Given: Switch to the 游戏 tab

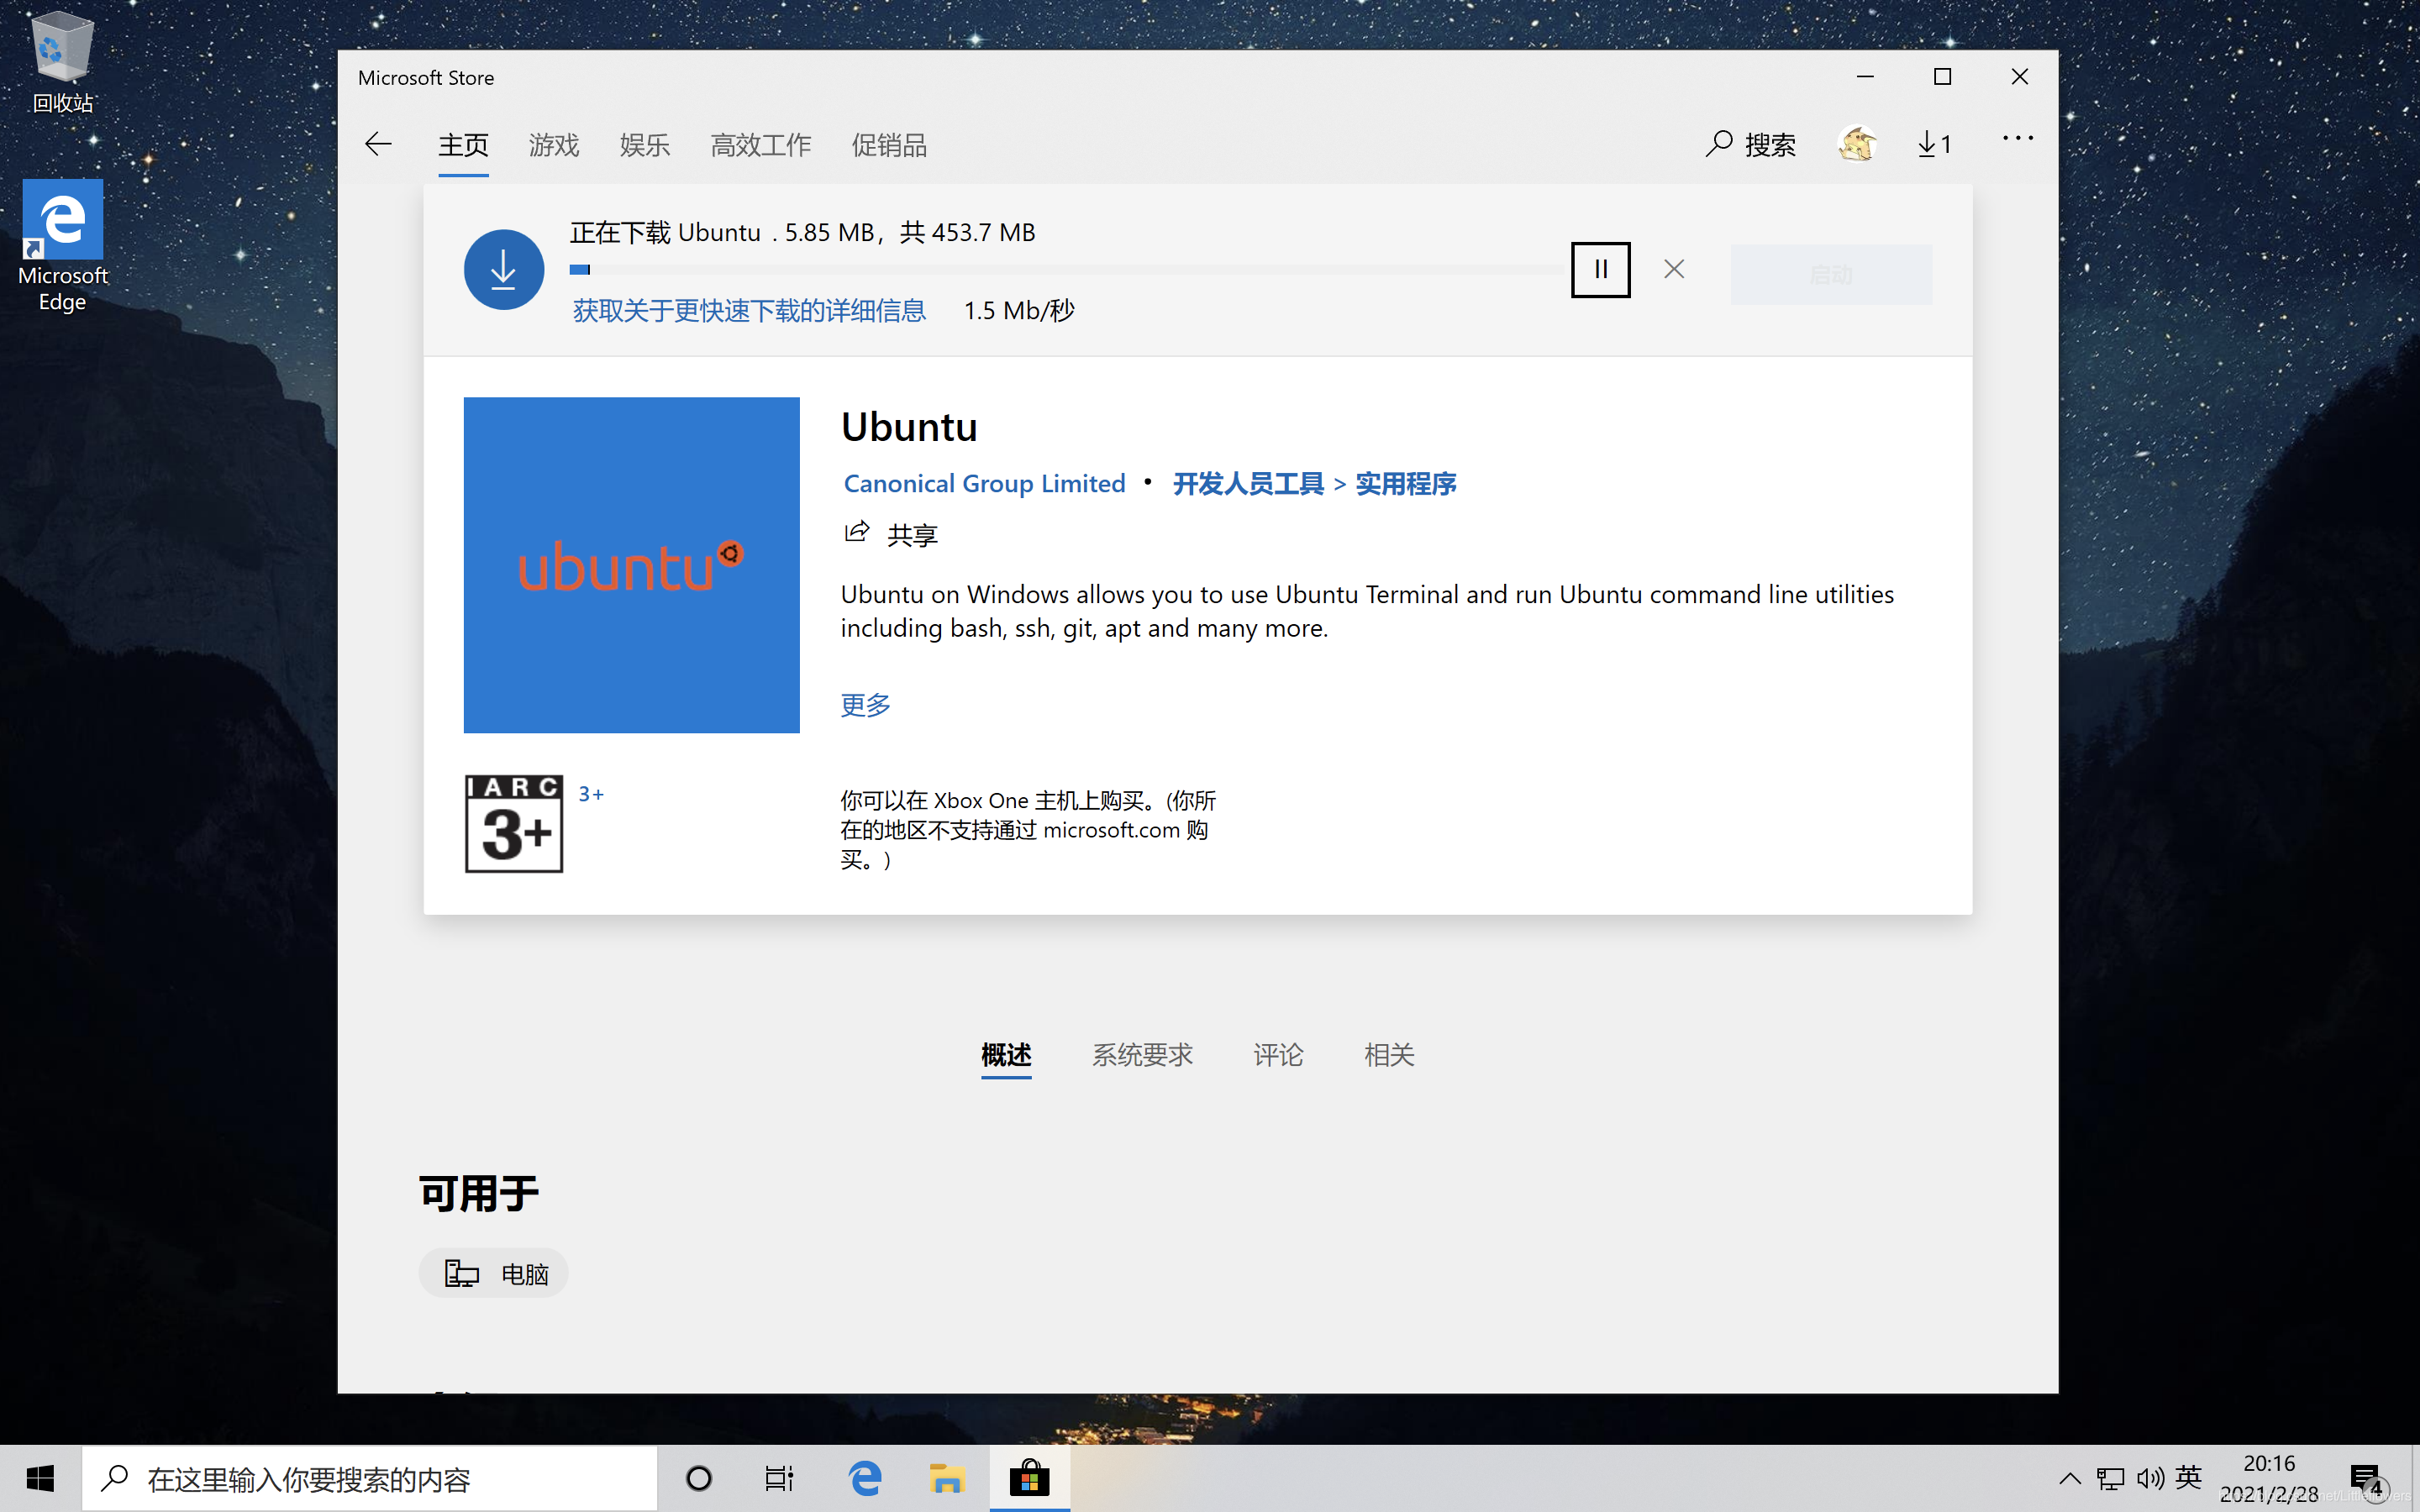Looking at the screenshot, I should pos(554,145).
